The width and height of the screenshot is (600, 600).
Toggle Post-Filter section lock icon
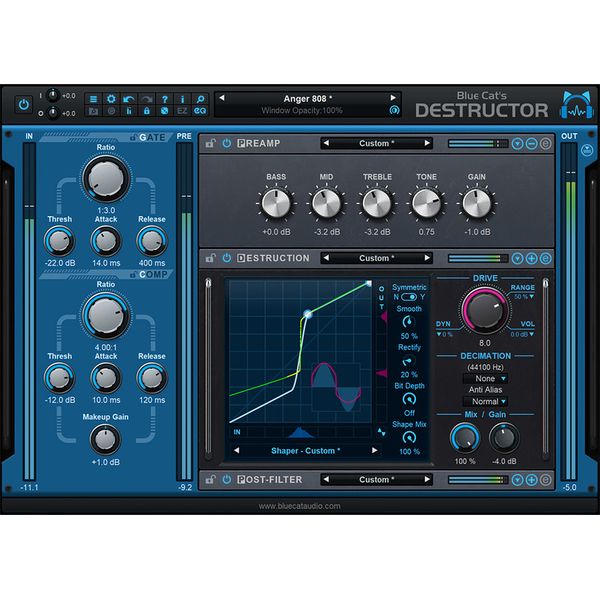tap(210, 480)
